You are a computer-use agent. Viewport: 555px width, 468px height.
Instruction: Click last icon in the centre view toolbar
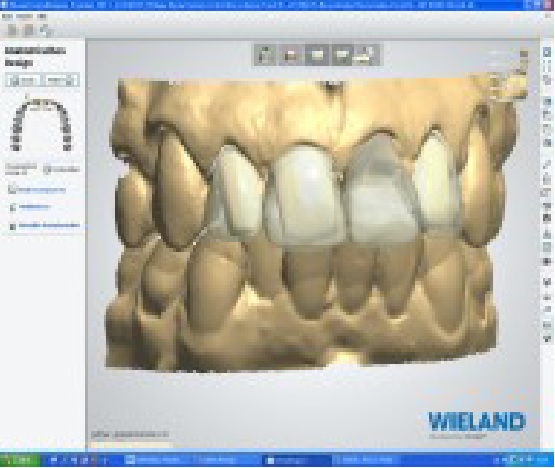coord(367,55)
